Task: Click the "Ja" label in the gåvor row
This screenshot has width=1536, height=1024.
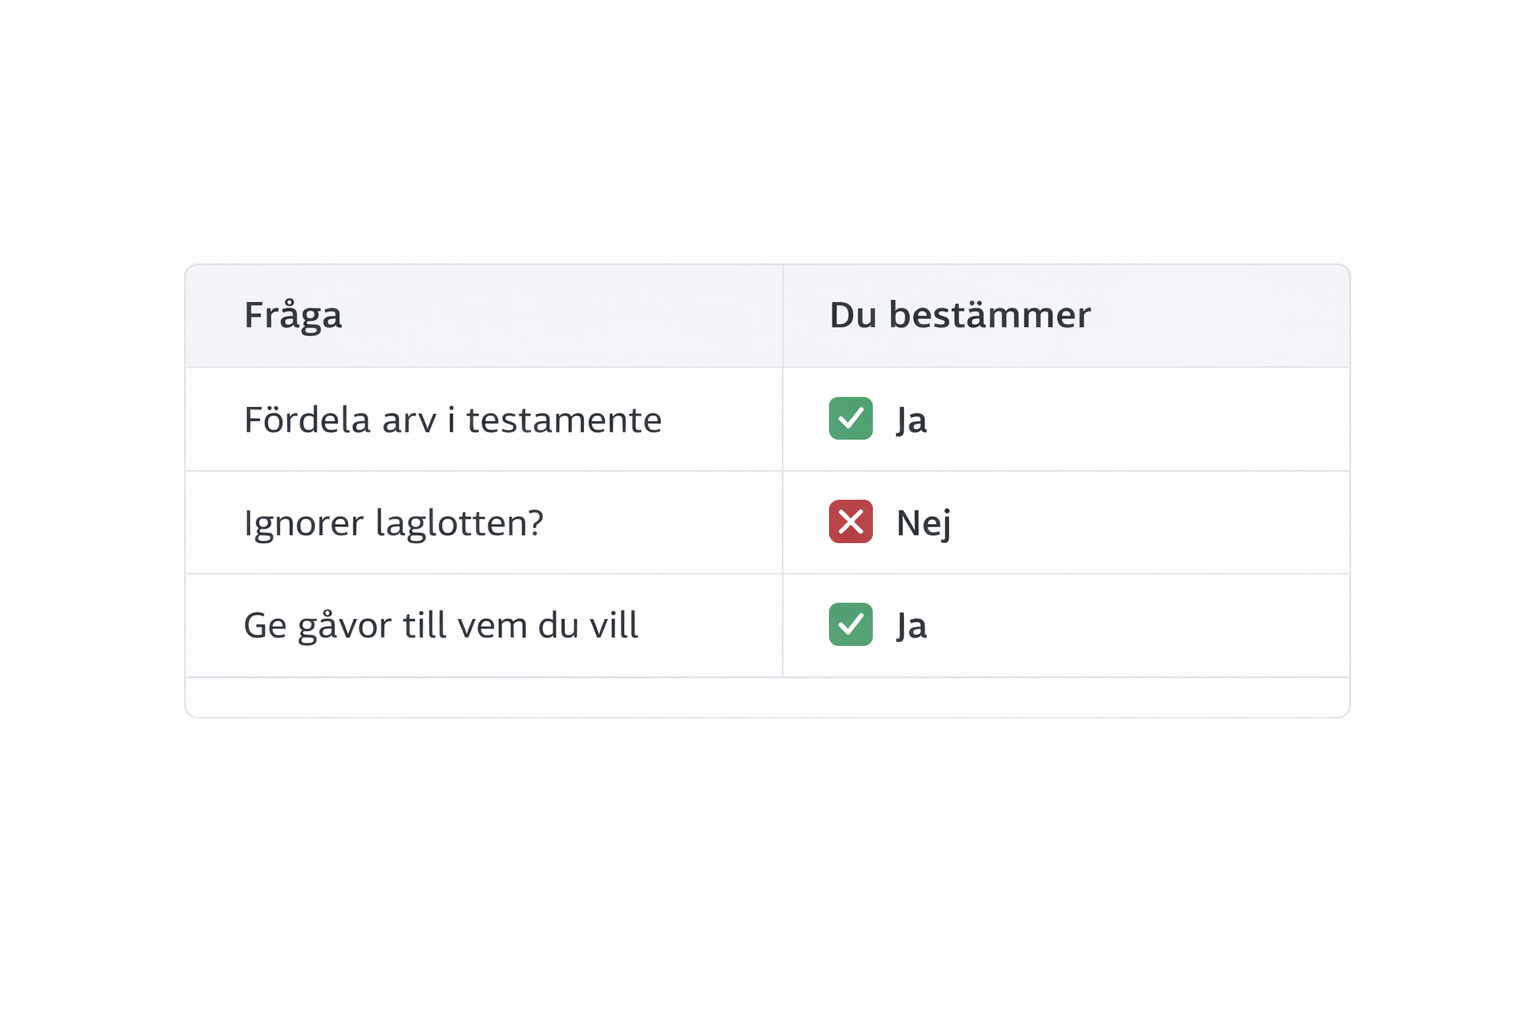Action: 911,626
